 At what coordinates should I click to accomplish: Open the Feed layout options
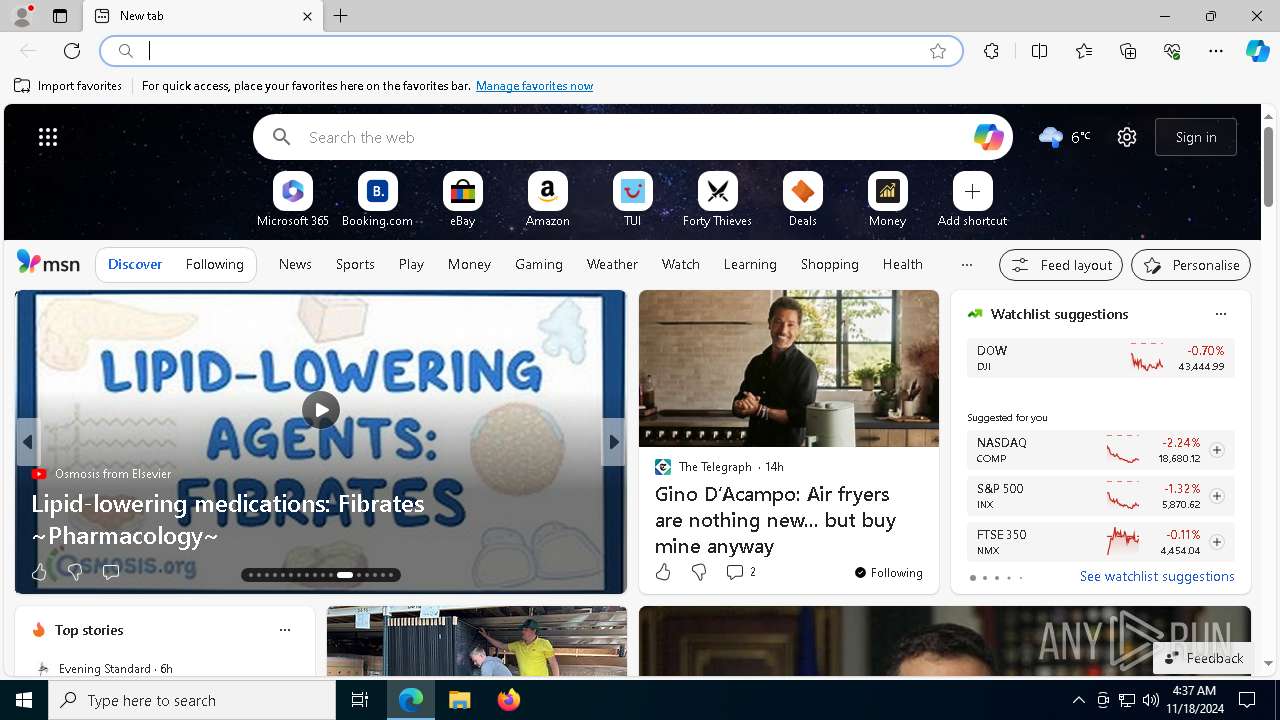(x=1061, y=265)
